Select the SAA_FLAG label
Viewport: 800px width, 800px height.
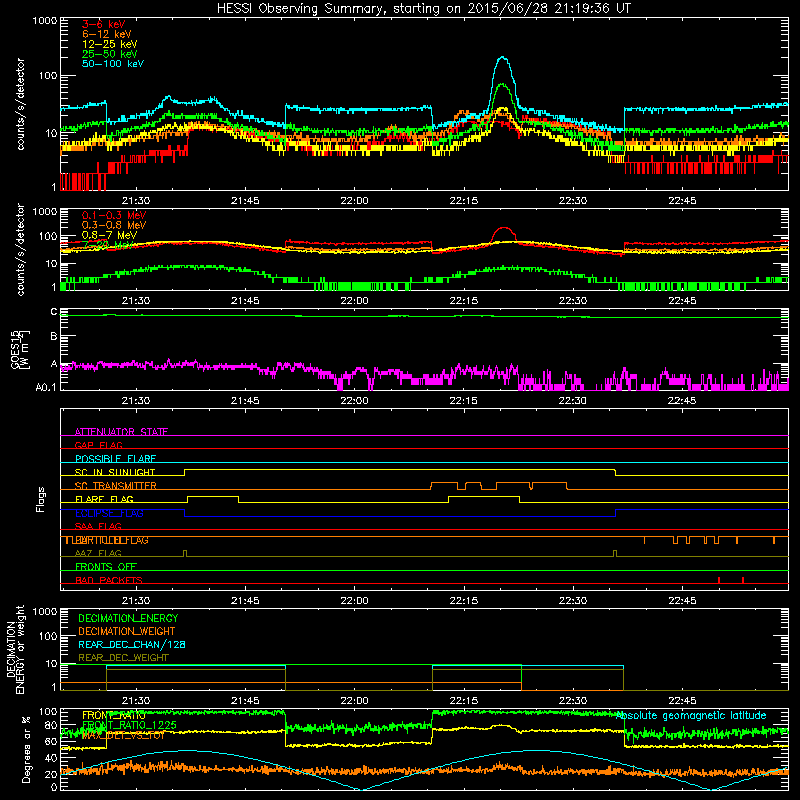[x=98, y=526]
